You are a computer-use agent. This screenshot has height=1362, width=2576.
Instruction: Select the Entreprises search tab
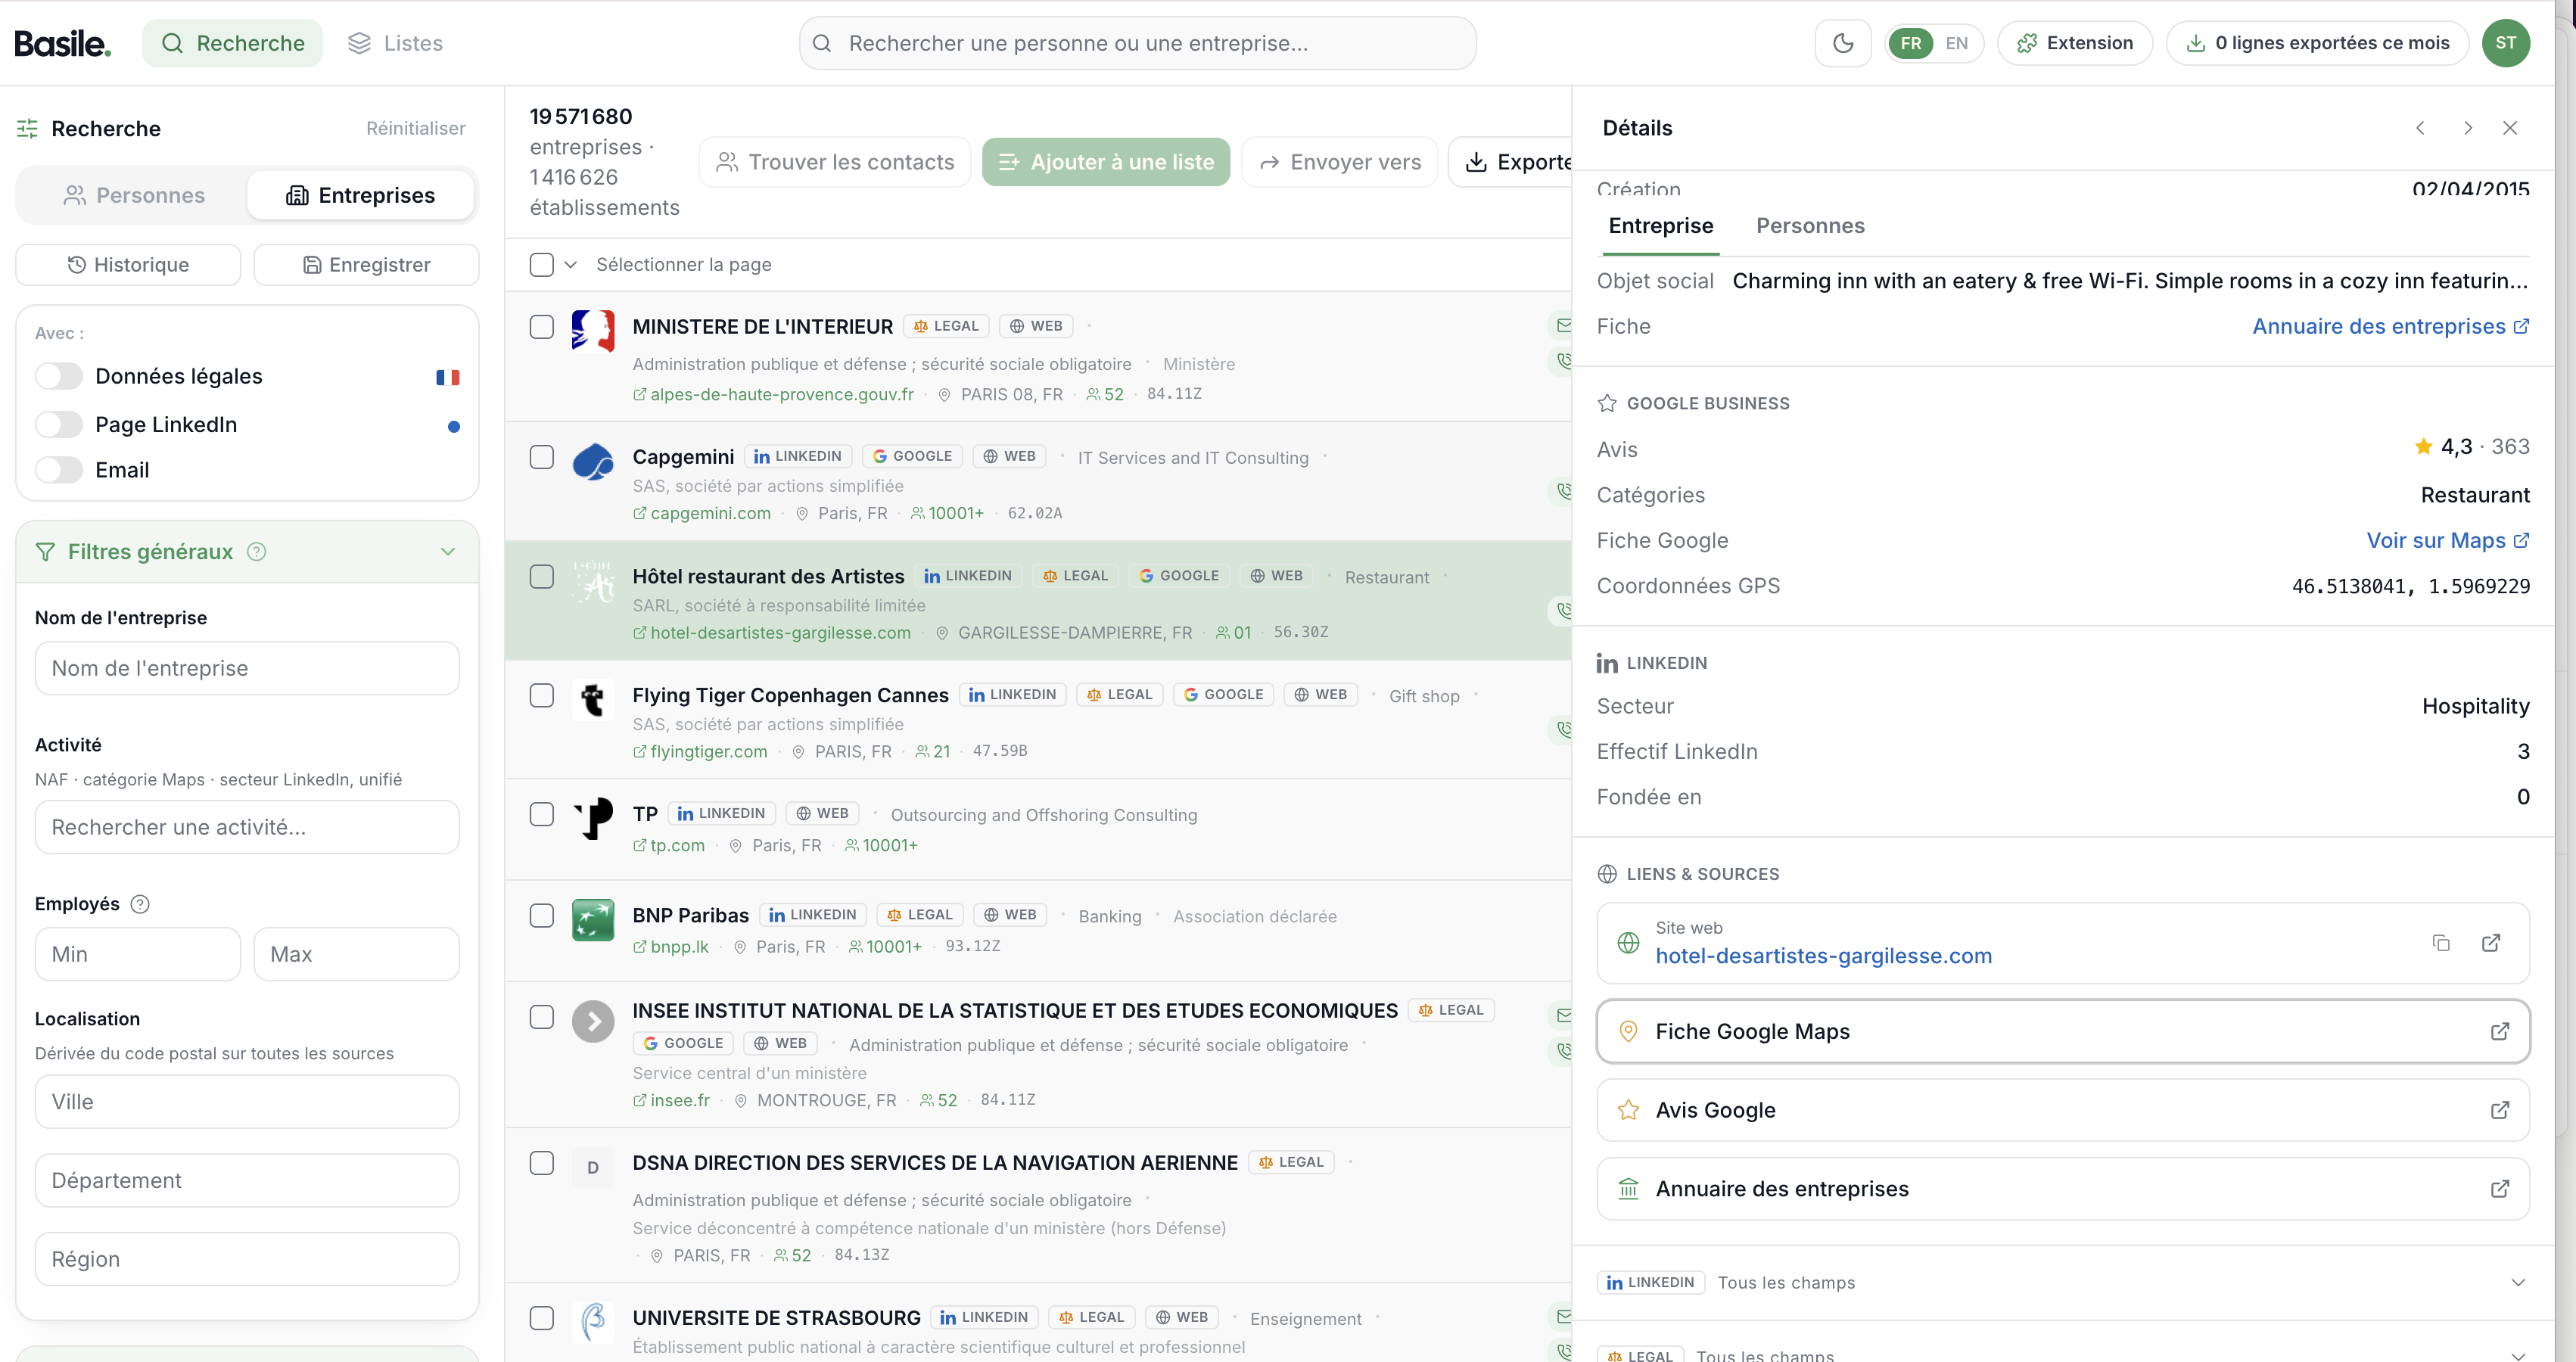pyautogui.click(x=360, y=195)
